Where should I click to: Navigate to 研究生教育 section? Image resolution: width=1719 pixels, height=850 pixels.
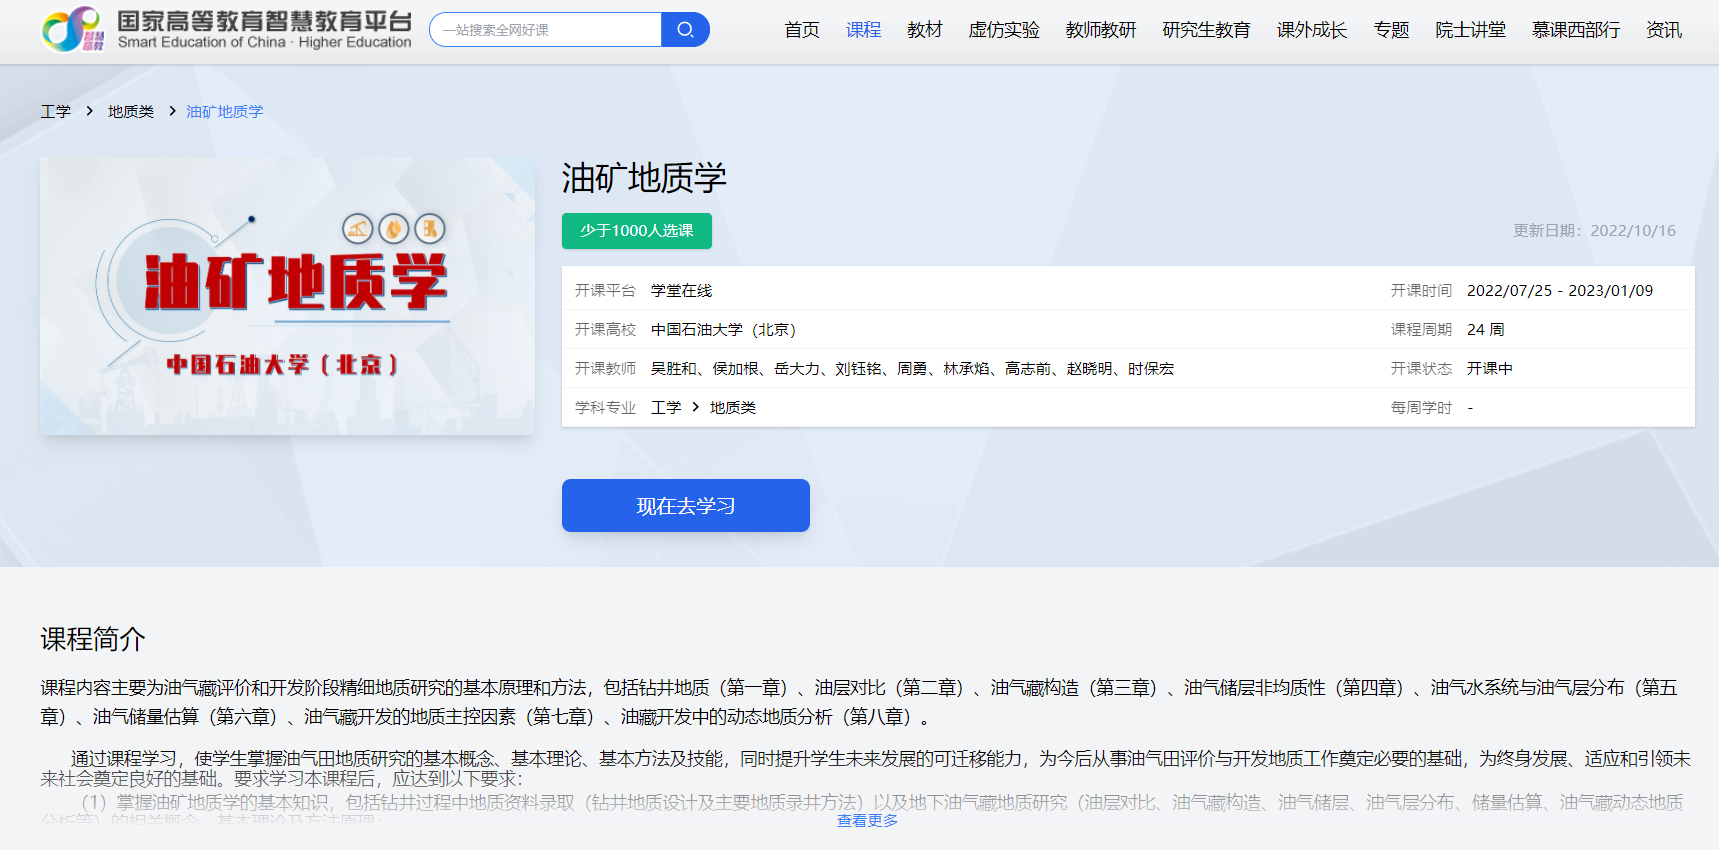(1206, 30)
